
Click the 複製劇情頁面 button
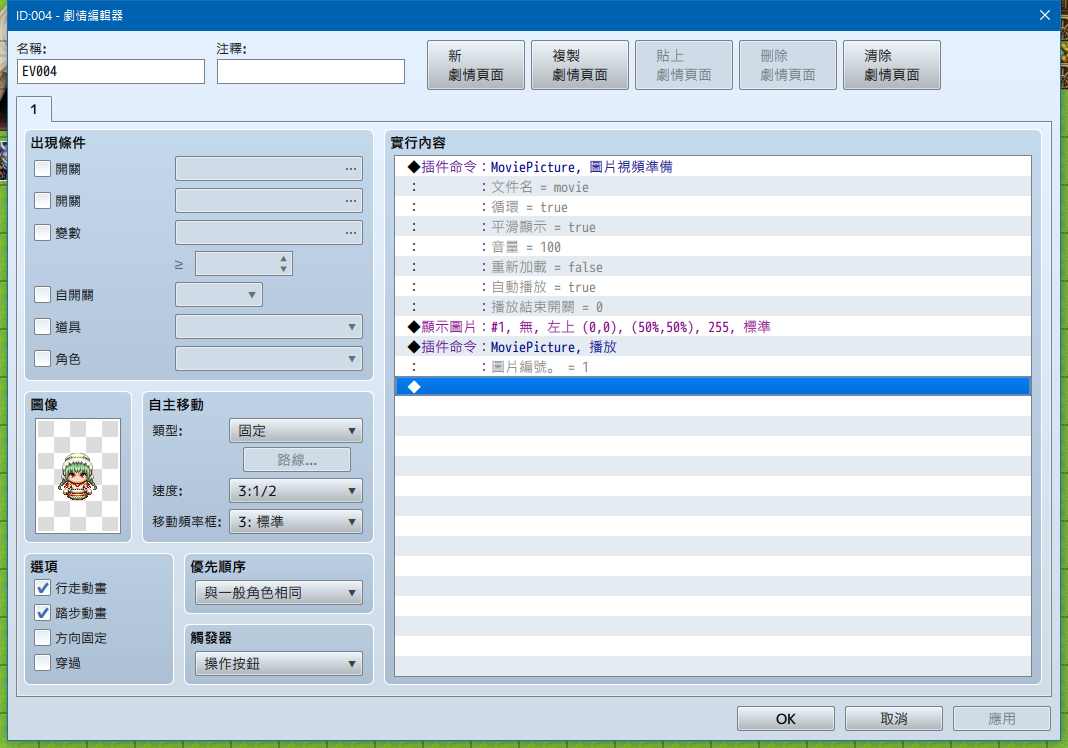(580, 65)
